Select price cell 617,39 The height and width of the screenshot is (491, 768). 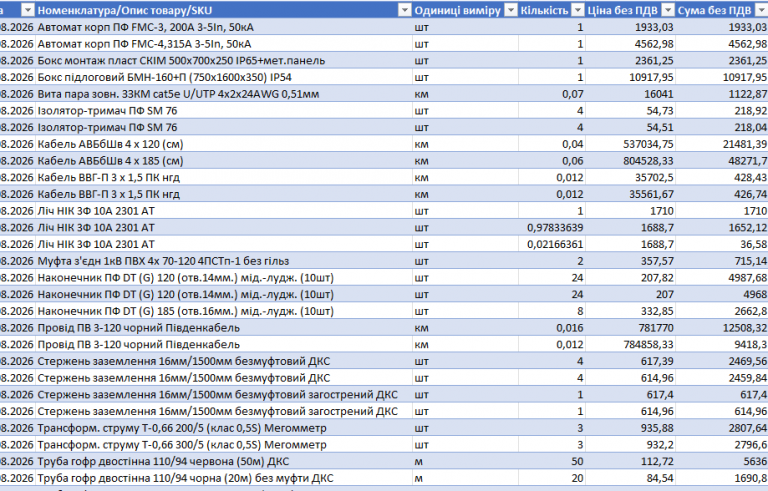630,361
